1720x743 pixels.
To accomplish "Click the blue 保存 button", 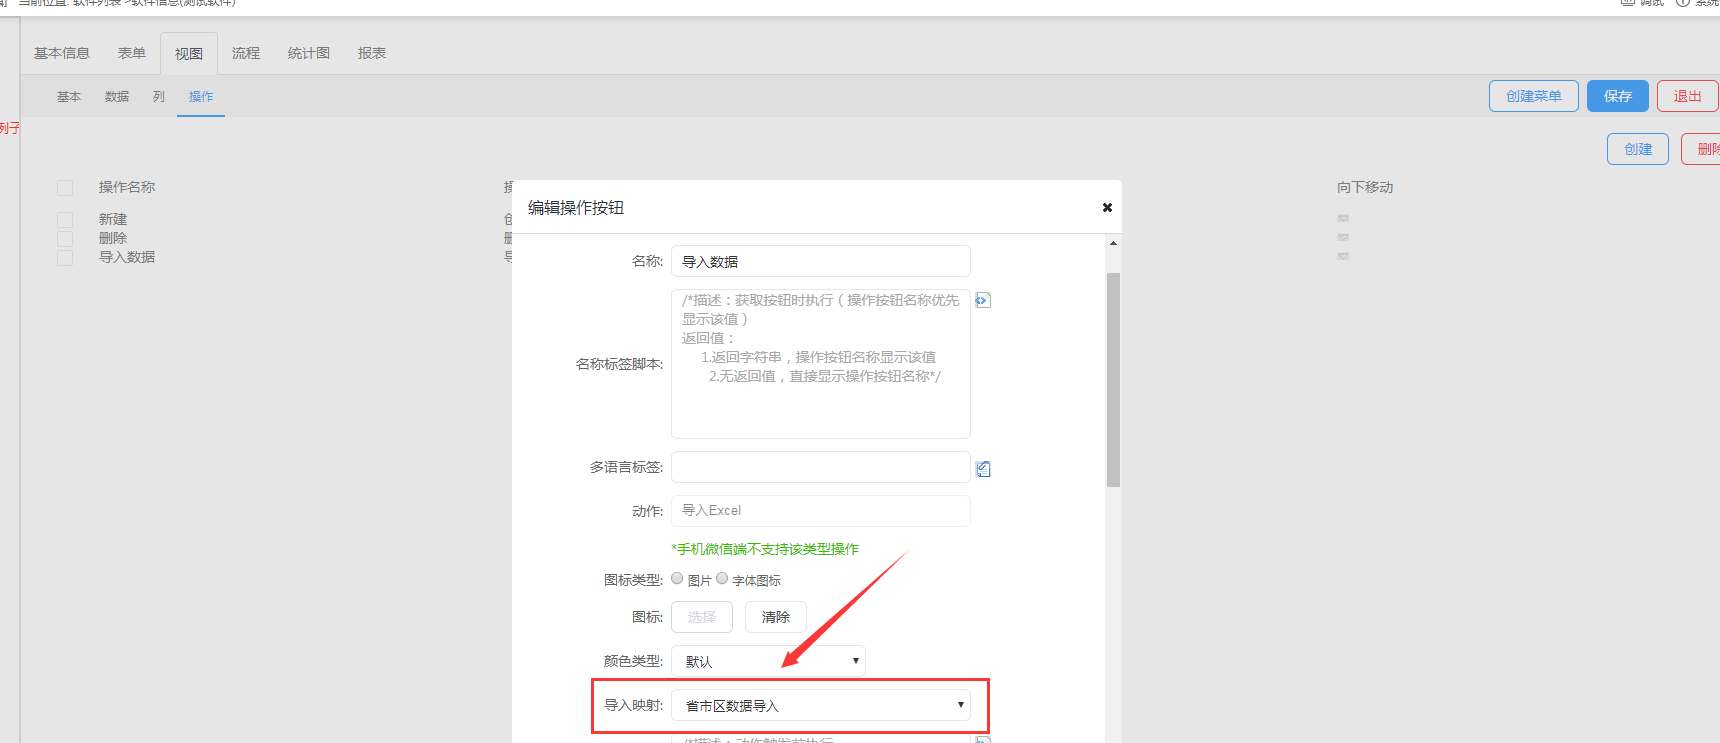I will 1617,96.
